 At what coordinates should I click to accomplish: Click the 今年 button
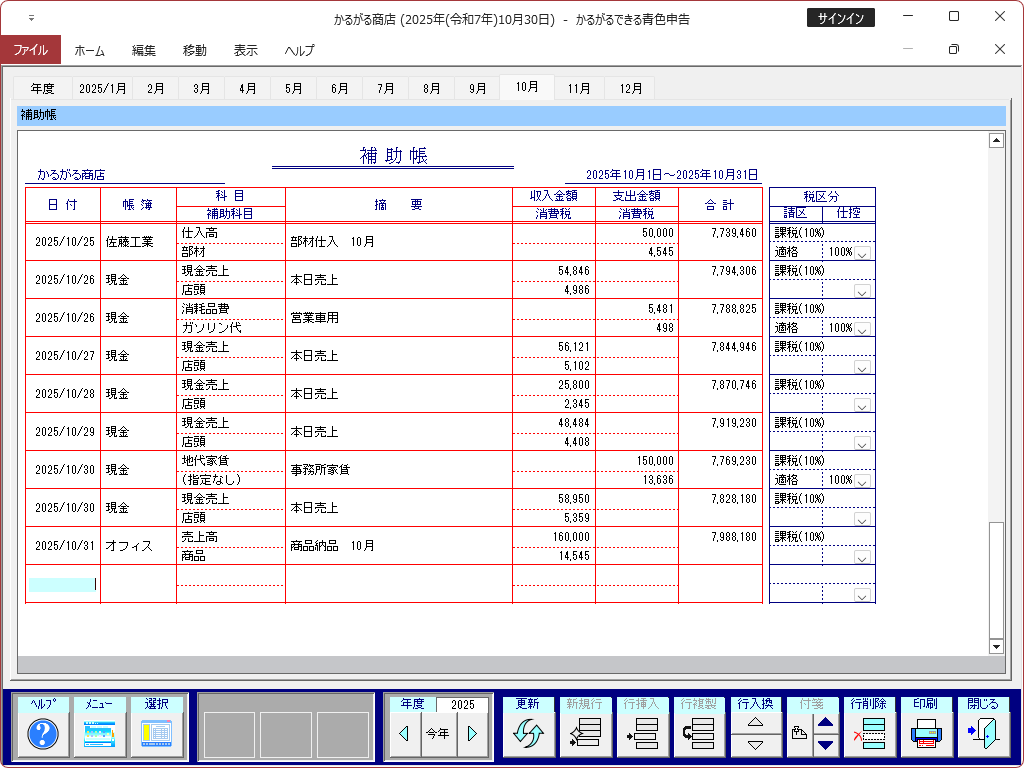pos(438,734)
